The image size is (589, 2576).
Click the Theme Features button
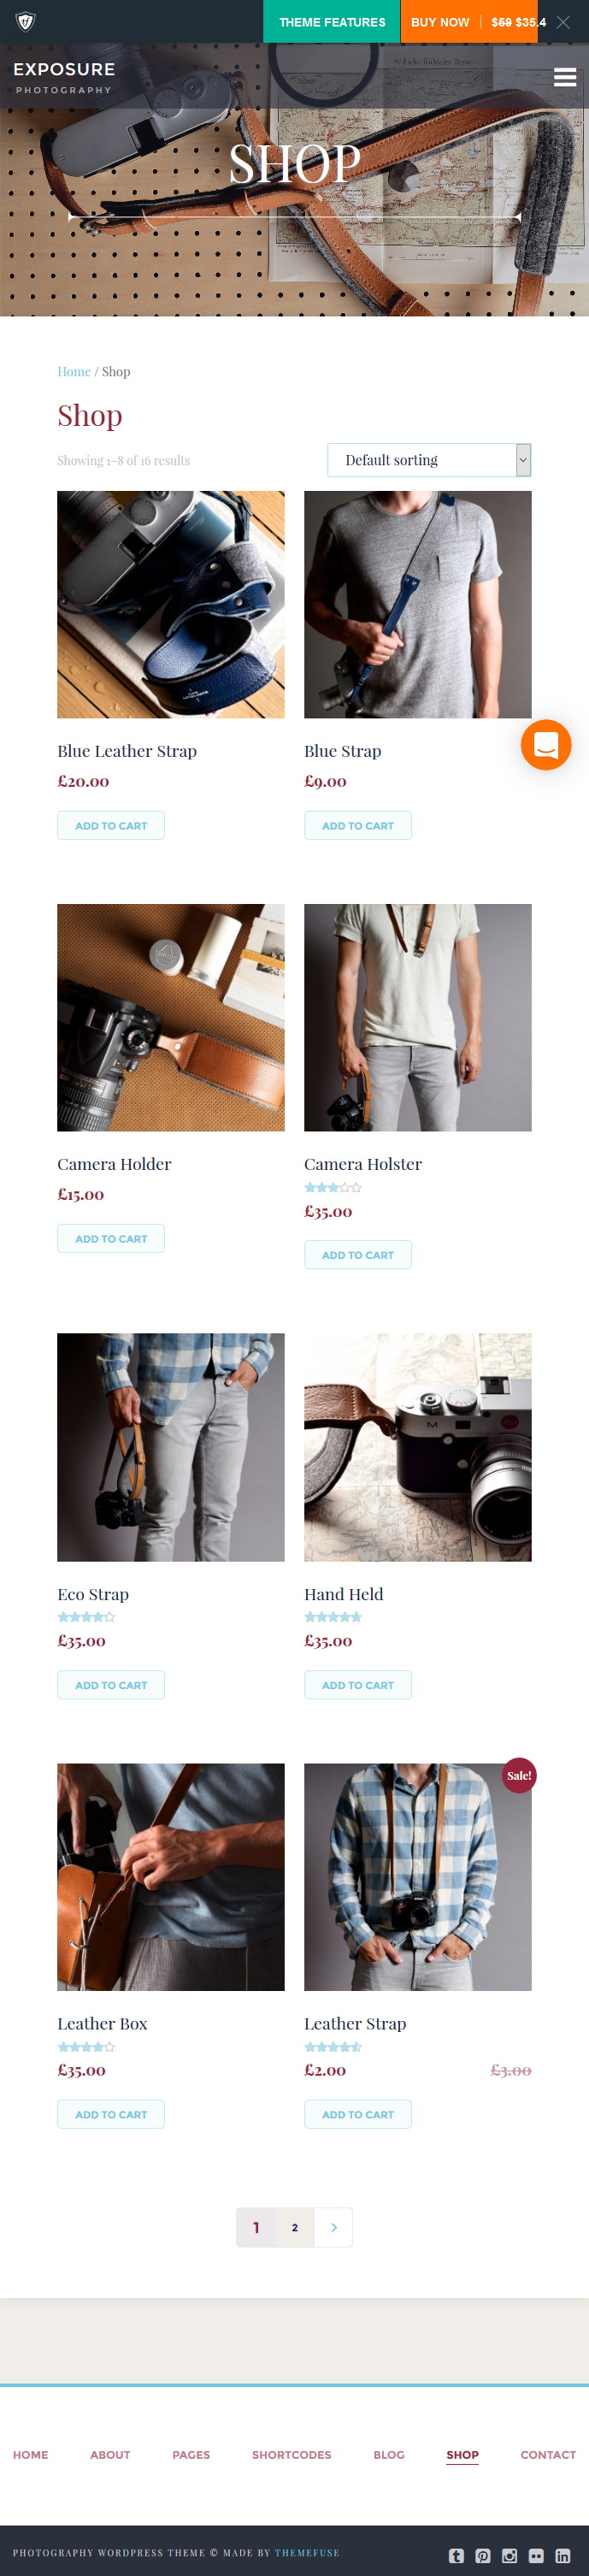pyautogui.click(x=332, y=21)
